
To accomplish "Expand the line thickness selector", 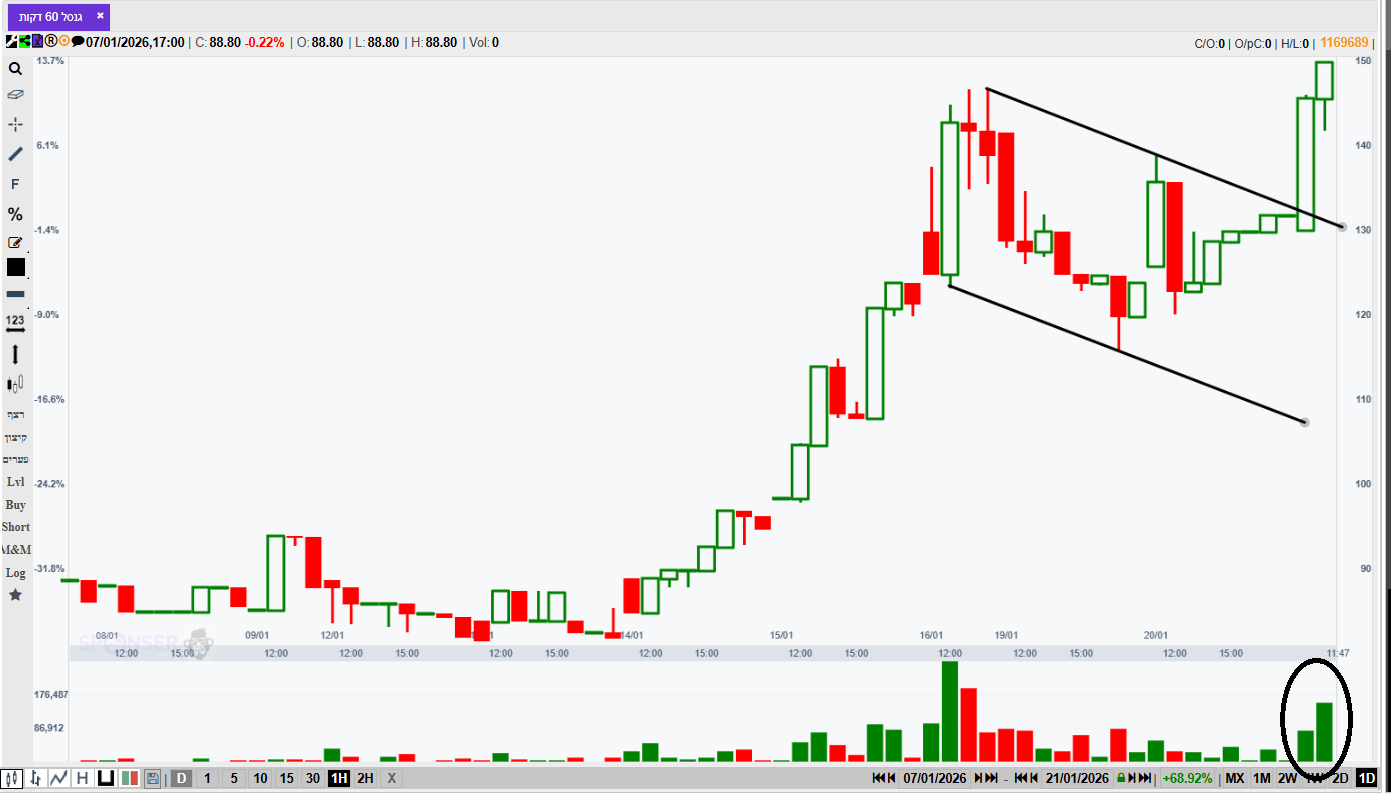I will coord(15,294).
